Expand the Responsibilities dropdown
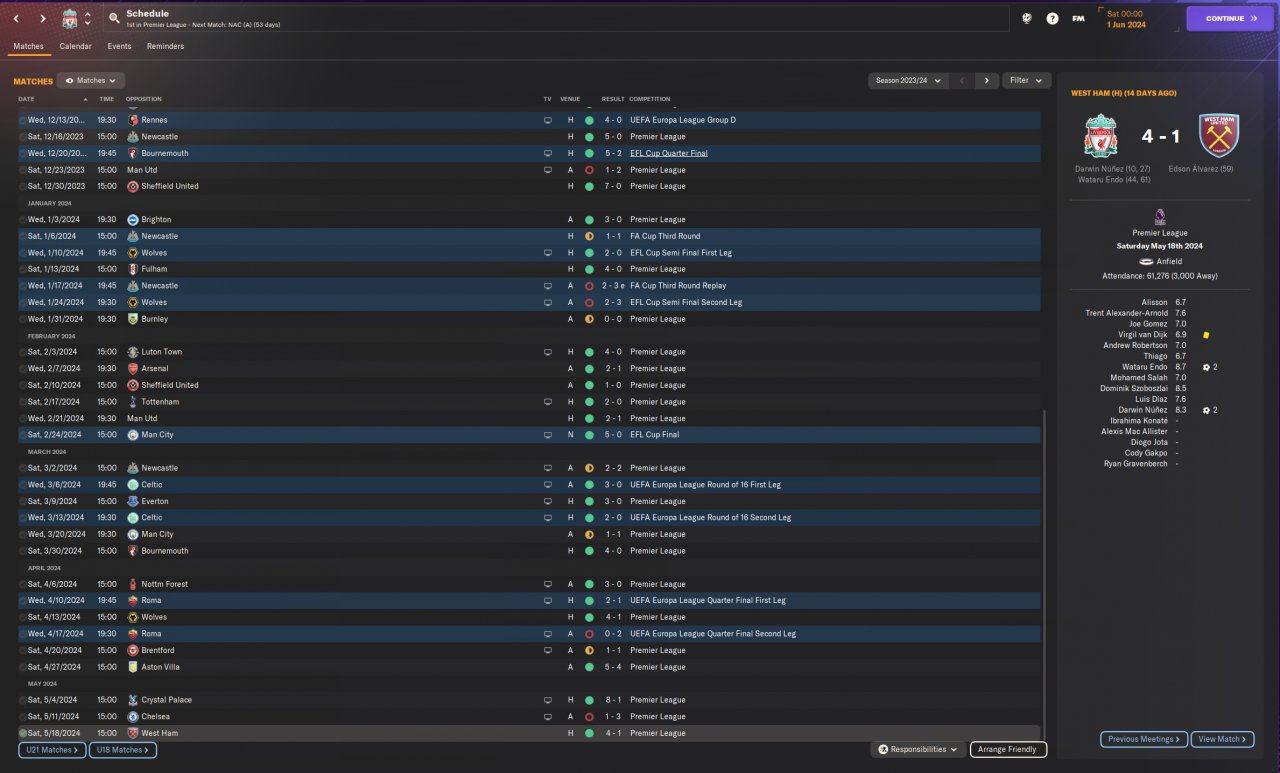Image resolution: width=1280 pixels, height=773 pixels. [x=918, y=749]
